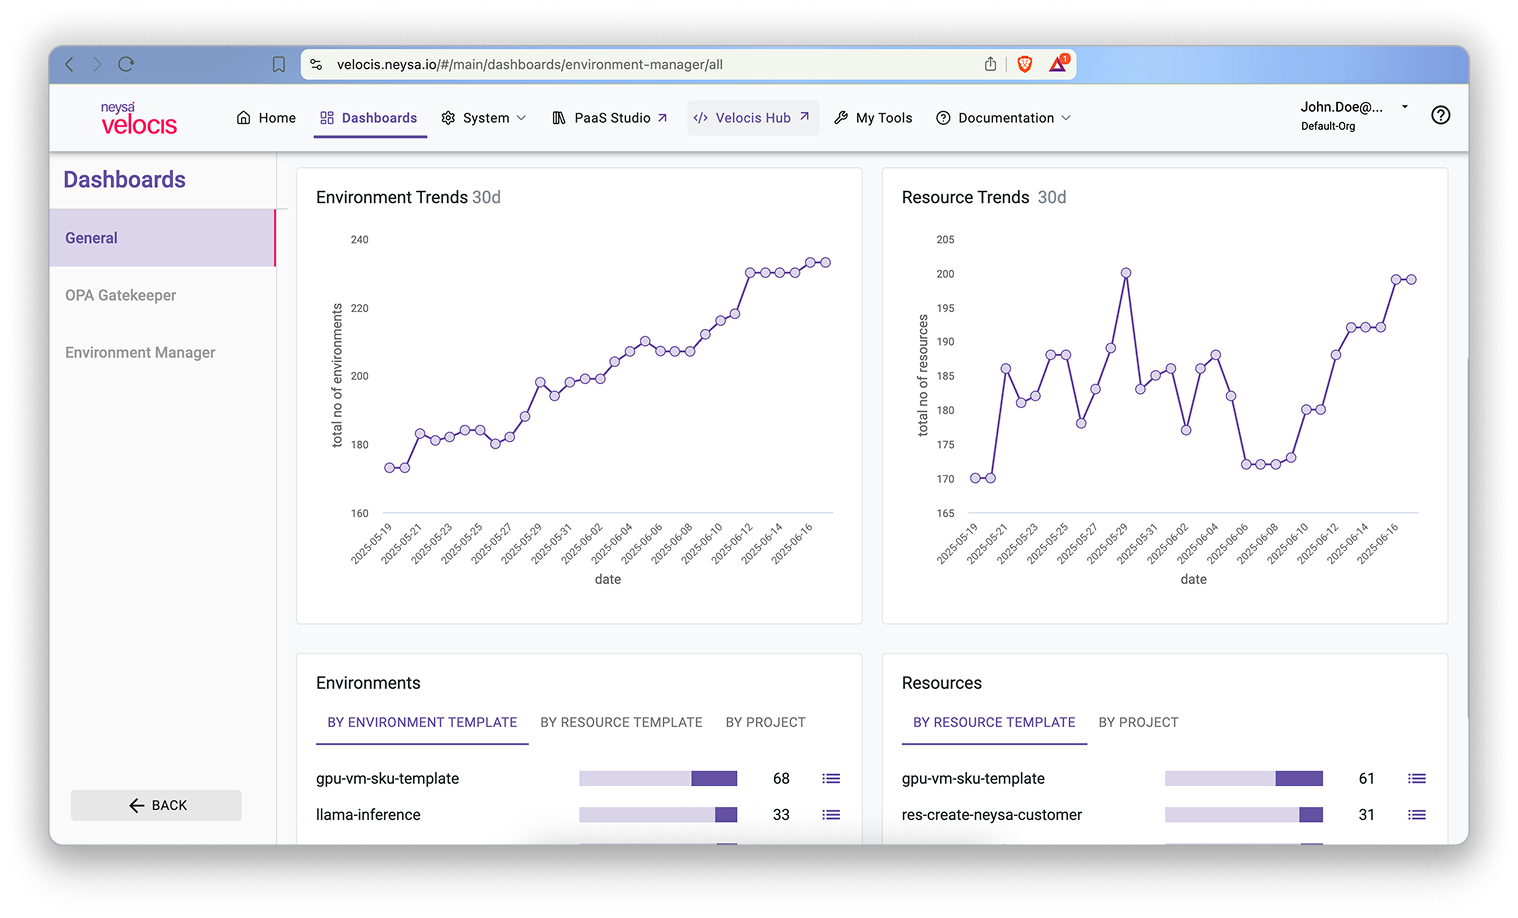Open PaaS Studio external link
The image size is (1518, 918).
(610, 118)
